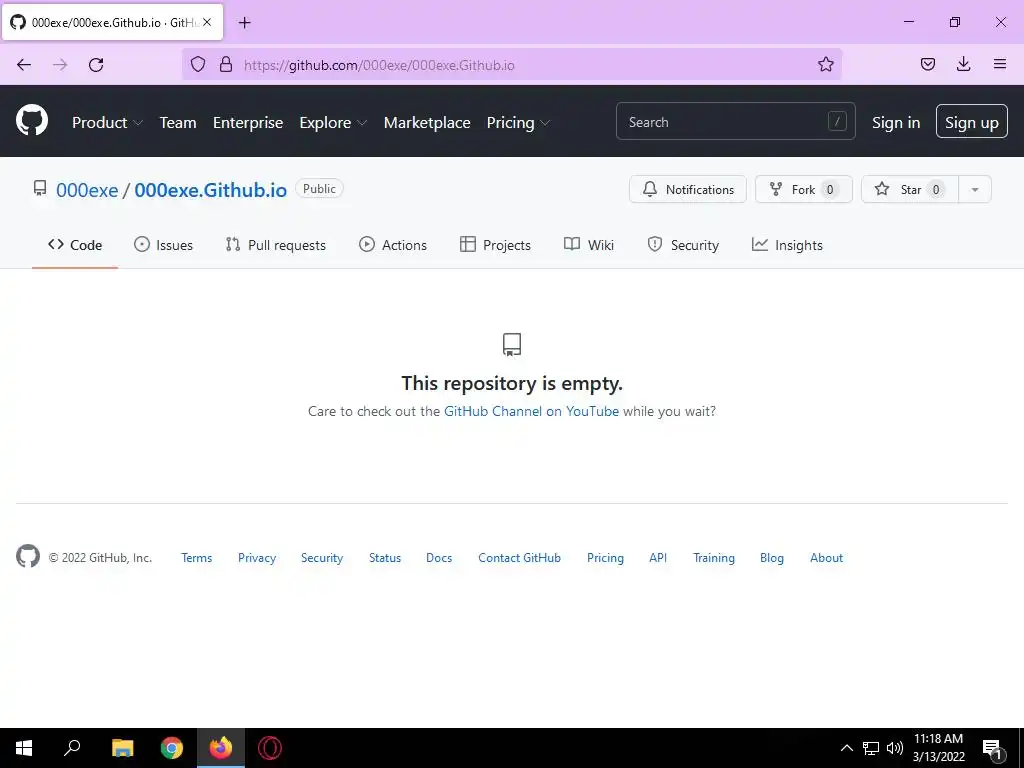Open the notification center icon
This screenshot has height=768, width=1024.
click(x=992, y=750)
